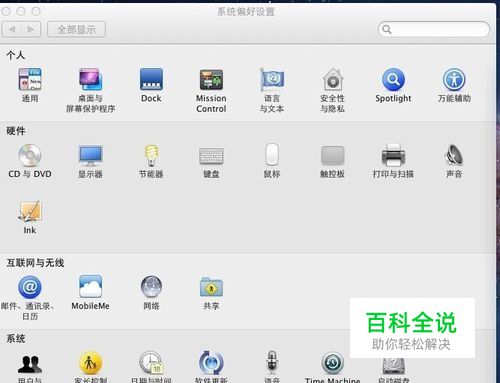The width and height of the screenshot is (500, 383).
Task: Click the 个人 section heading
Action: pyautogui.click(x=16, y=55)
